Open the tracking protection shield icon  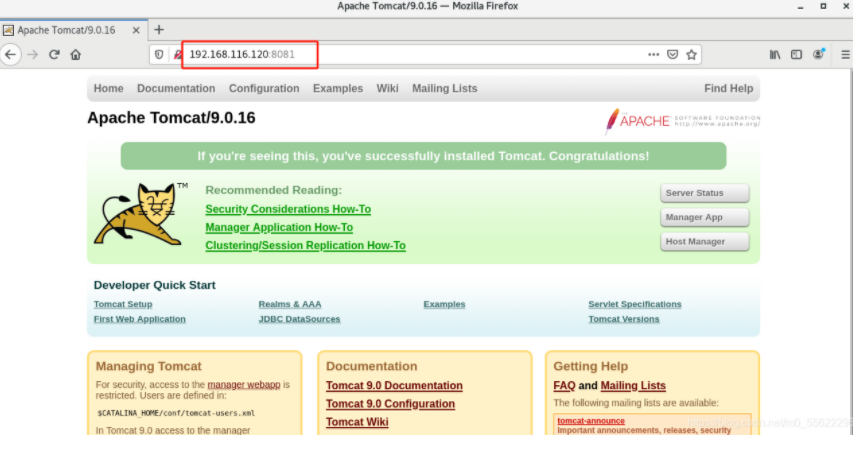click(x=159, y=54)
